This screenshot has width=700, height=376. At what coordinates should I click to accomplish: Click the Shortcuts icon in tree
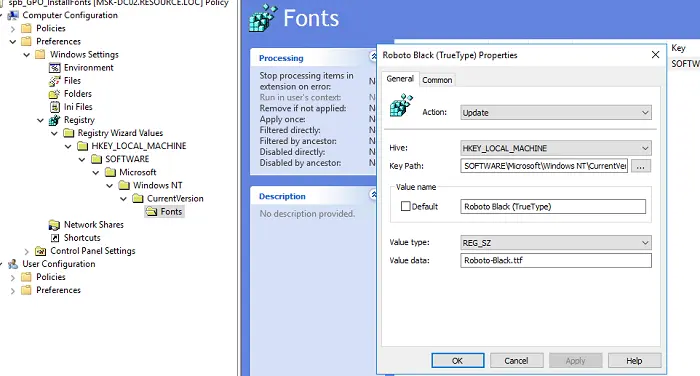coord(54,238)
